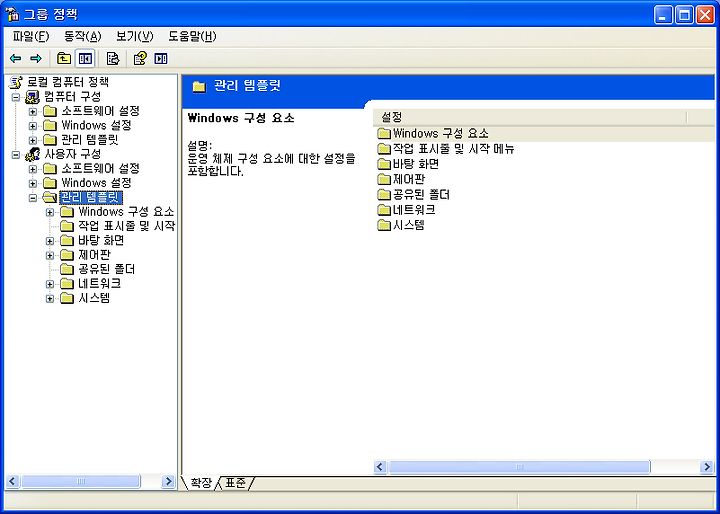Open the 동작(A) menu
Screen dimensions: 720x514
(x=83, y=36)
